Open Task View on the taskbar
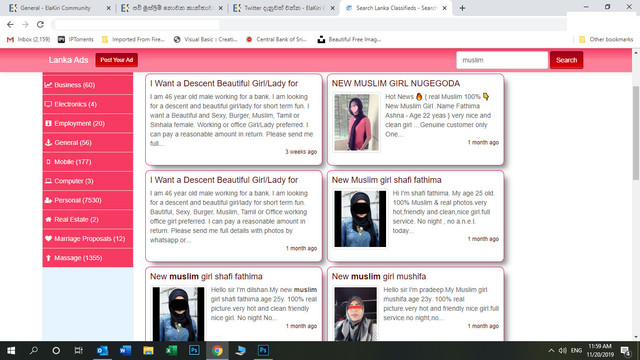 [x=78, y=351]
